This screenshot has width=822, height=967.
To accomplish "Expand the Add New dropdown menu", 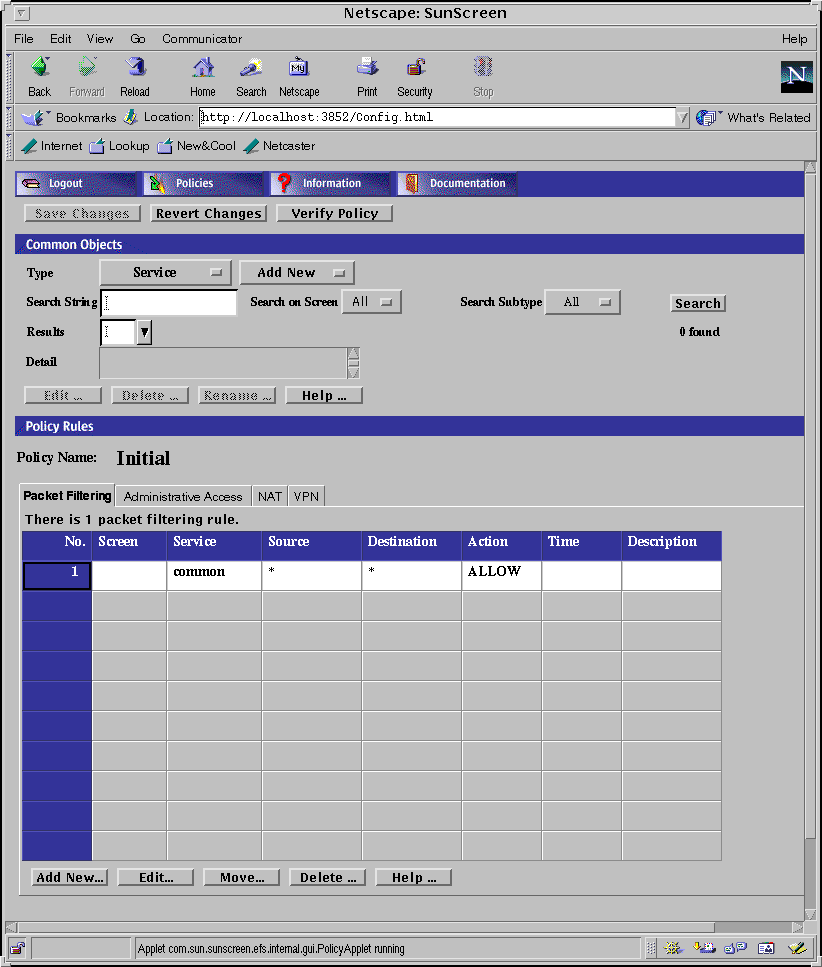I will [x=297, y=273].
